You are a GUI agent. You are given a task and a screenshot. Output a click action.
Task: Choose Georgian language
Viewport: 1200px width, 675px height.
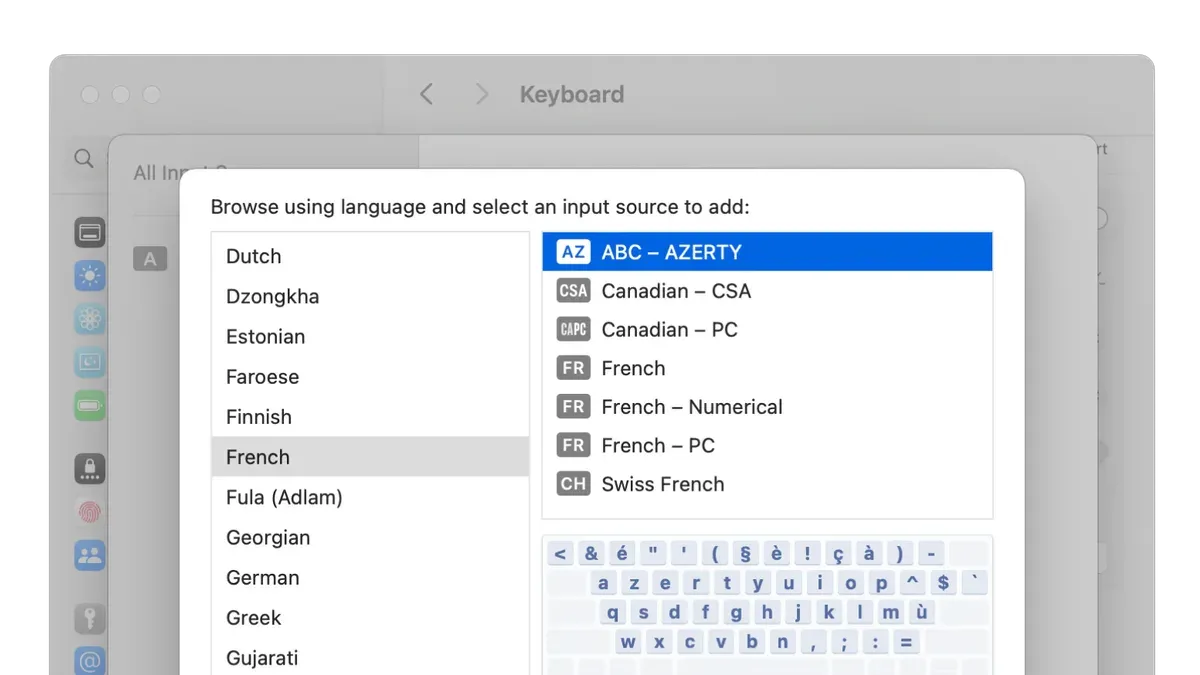(x=370, y=537)
